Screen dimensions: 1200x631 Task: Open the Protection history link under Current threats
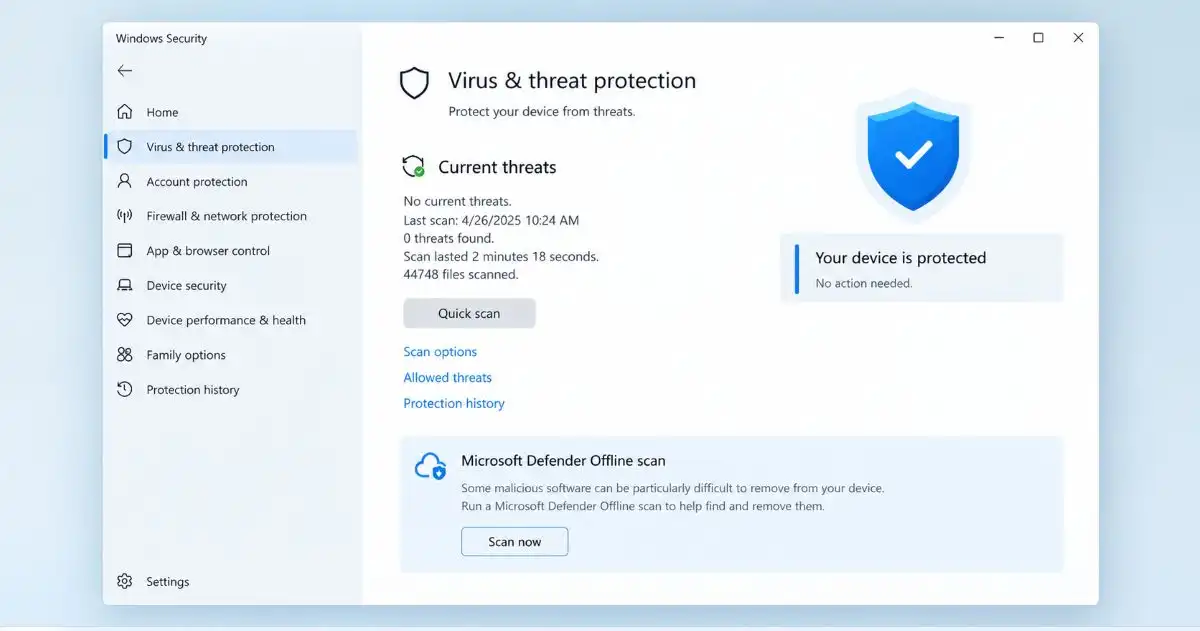click(x=454, y=404)
